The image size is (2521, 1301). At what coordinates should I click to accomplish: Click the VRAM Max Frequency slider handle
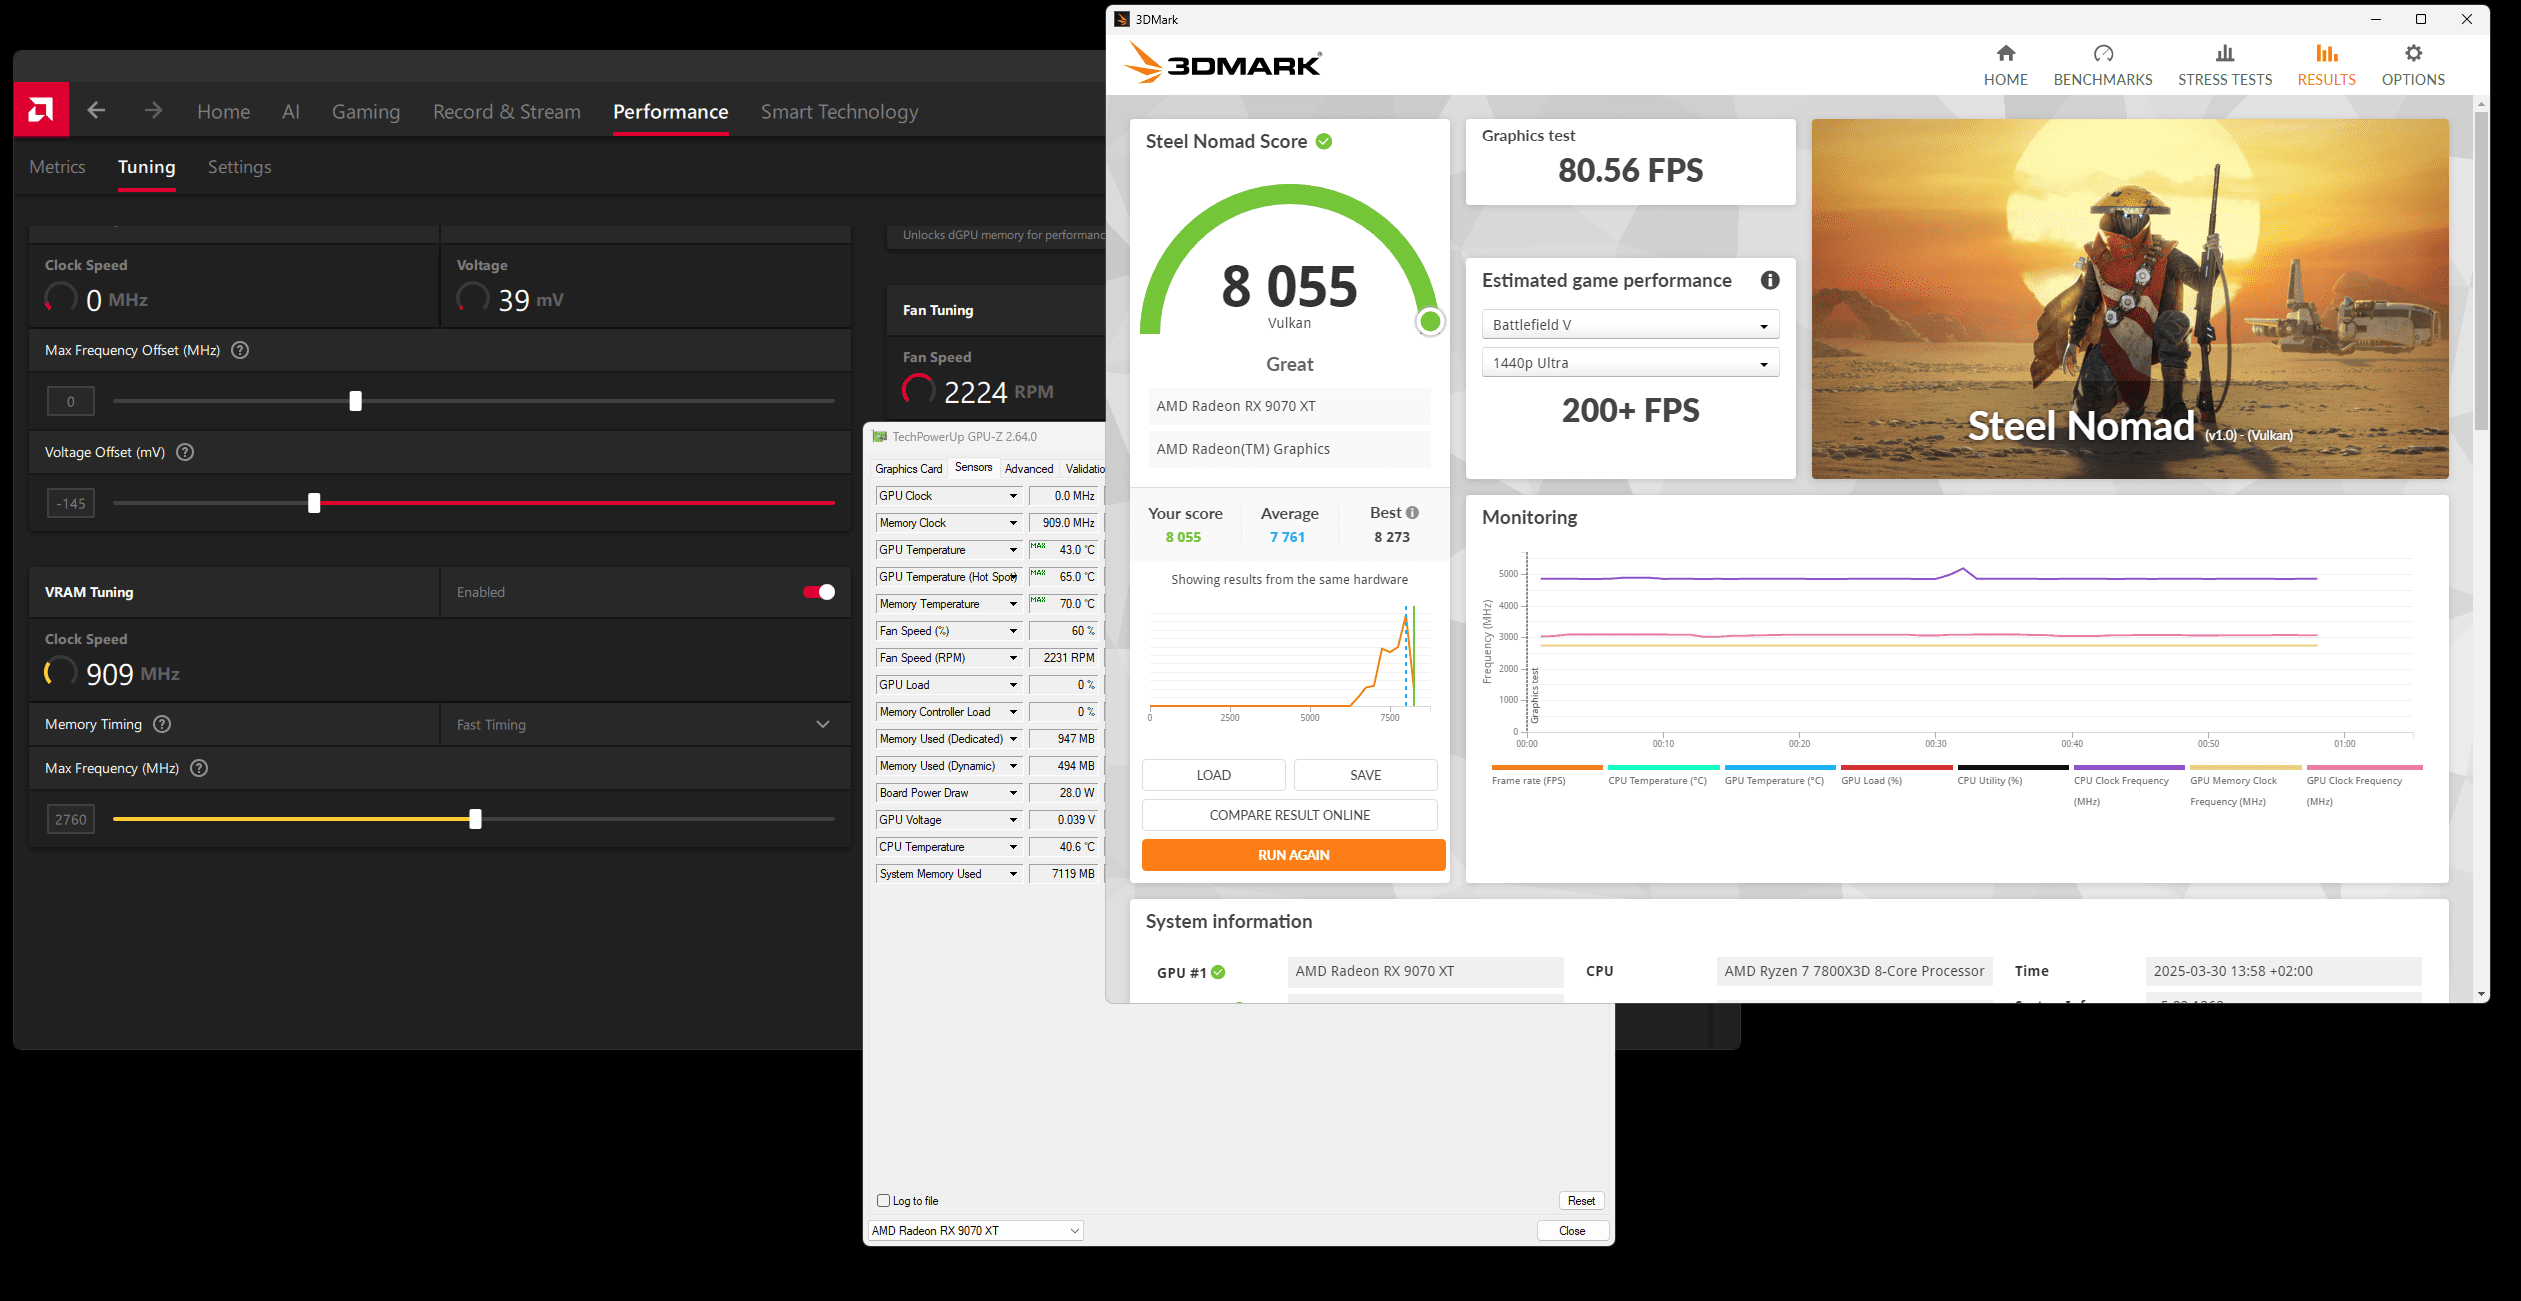(475, 819)
